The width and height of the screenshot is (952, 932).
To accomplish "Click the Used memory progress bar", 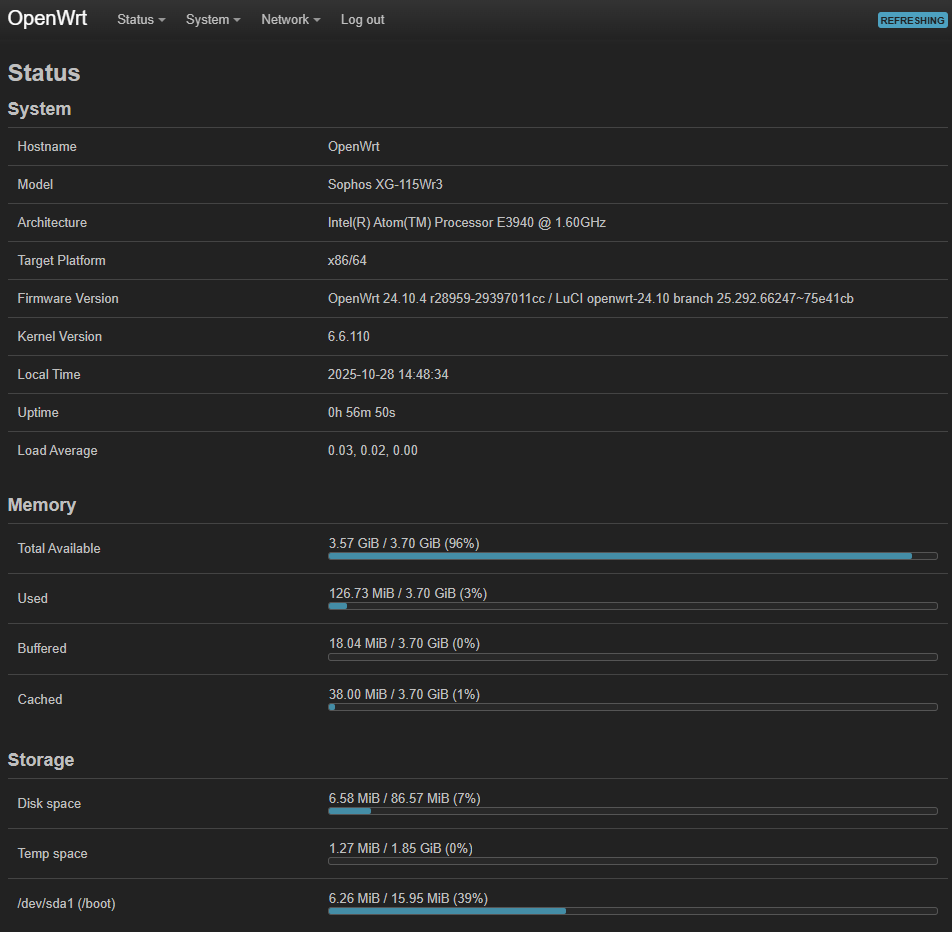I will tap(632, 605).
